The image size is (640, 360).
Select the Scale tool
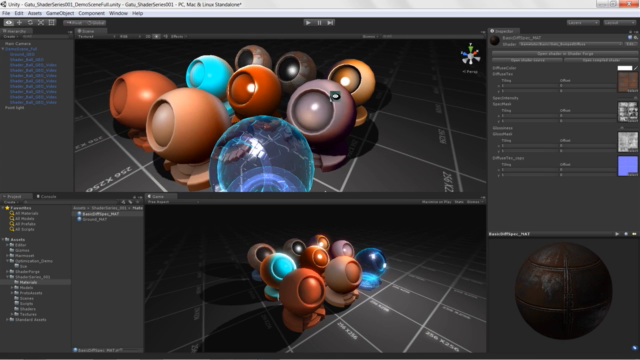click(41, 22)
